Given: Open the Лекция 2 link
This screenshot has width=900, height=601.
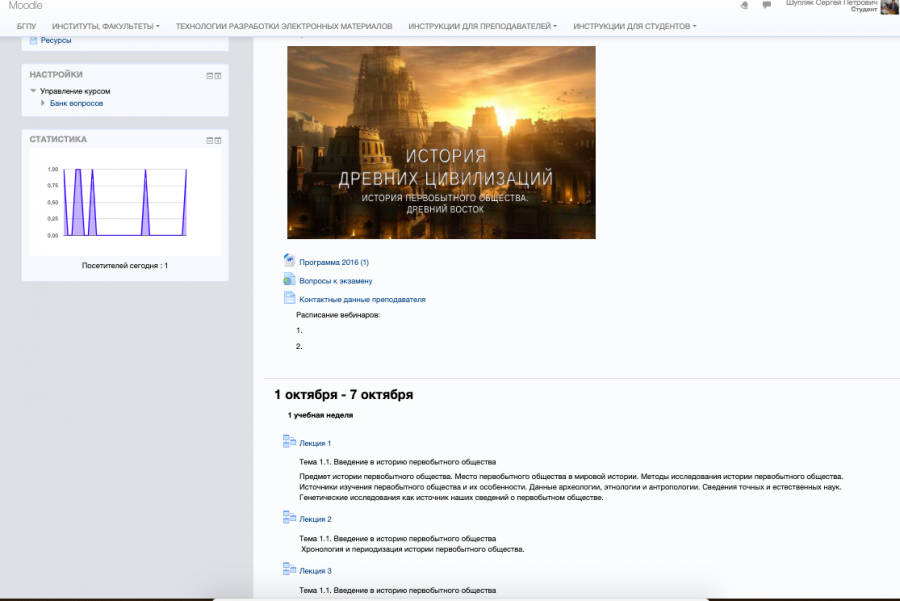Looking at the screenshot, I should click(x=315, y=519).
